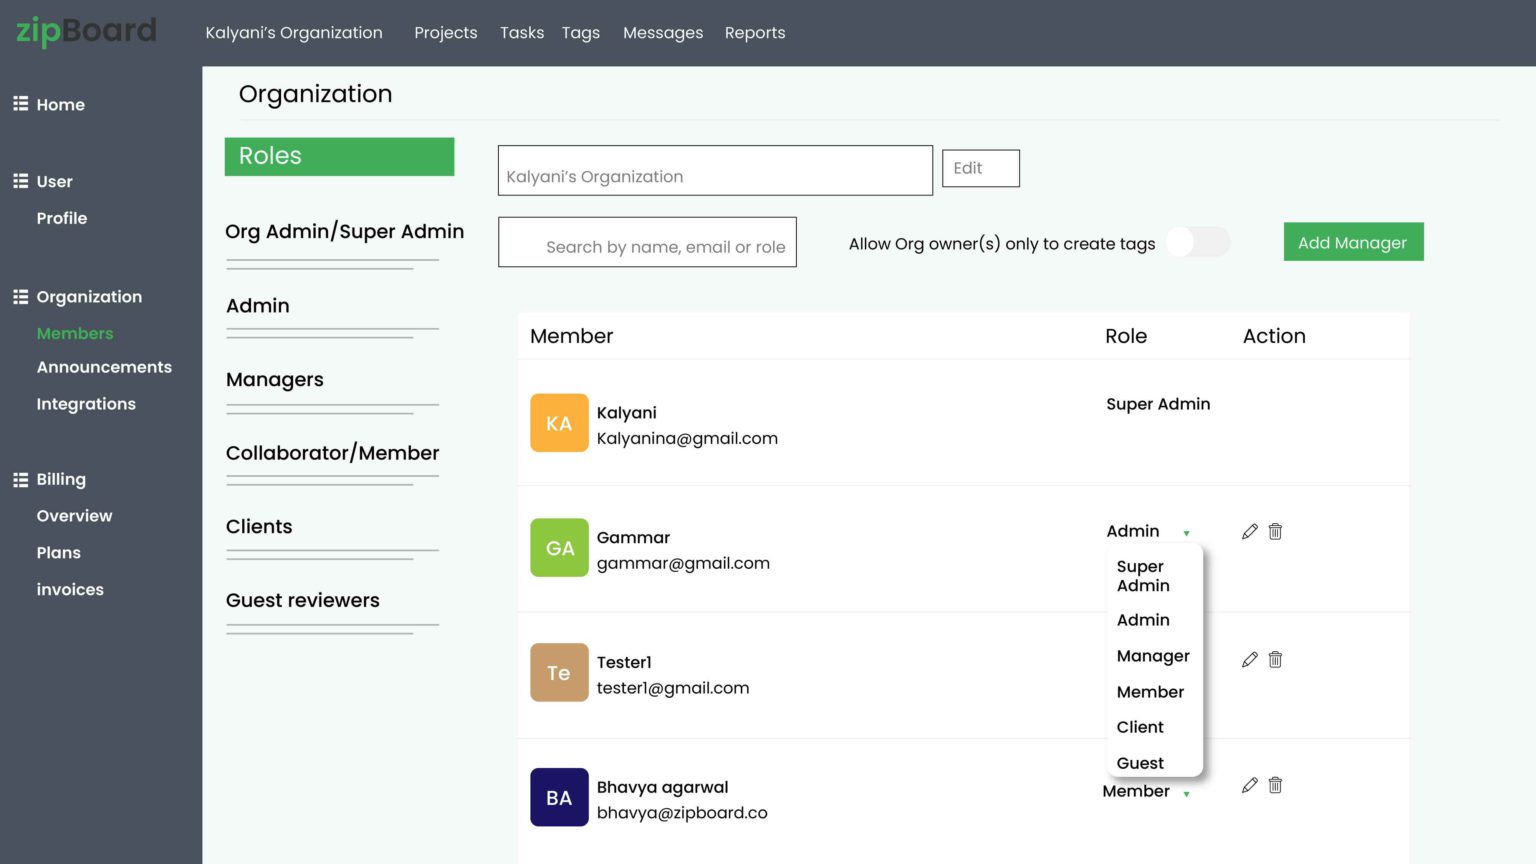The image size is (1536, 864).
Task: Click the trash delete icon for Gammar
Action: pos(1275,531)
